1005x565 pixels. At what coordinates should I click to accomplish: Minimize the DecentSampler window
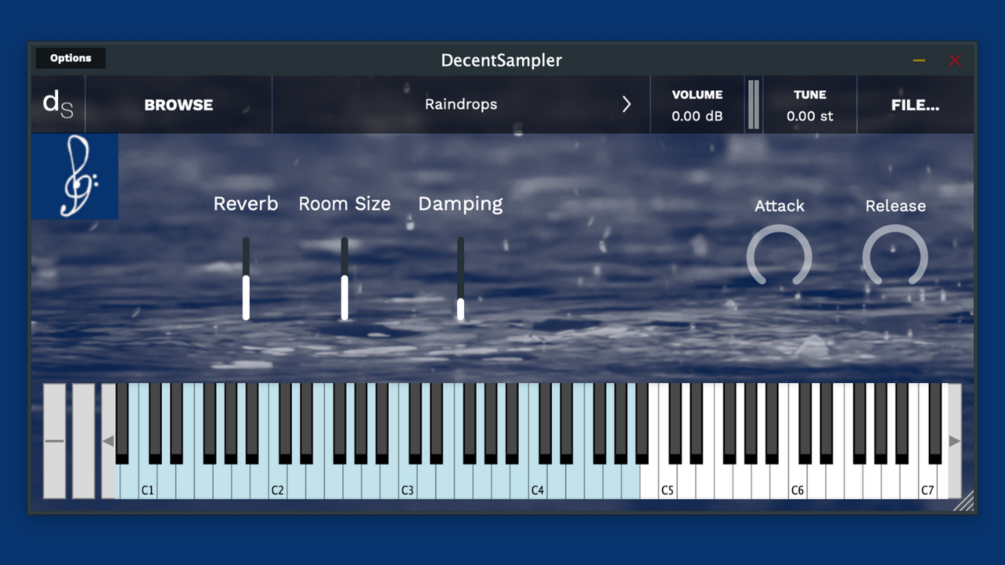918,60
